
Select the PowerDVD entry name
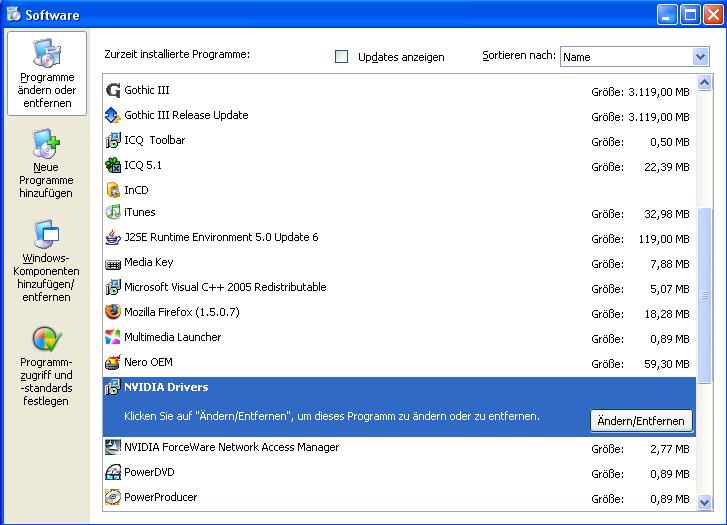tap(149, 472)
